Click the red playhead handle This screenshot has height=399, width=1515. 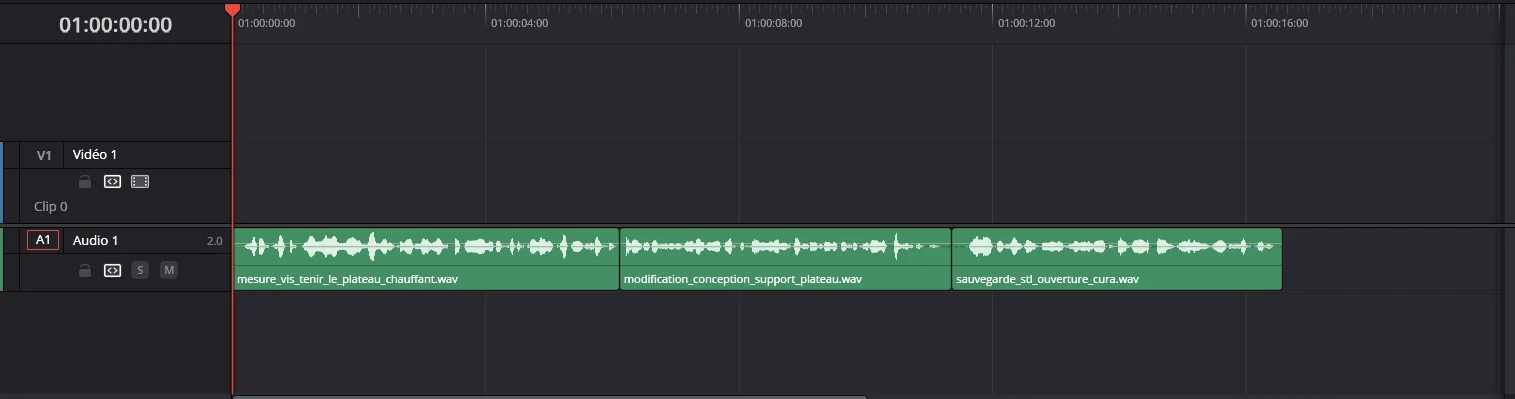pyautogui.click(x=232, y=9)
